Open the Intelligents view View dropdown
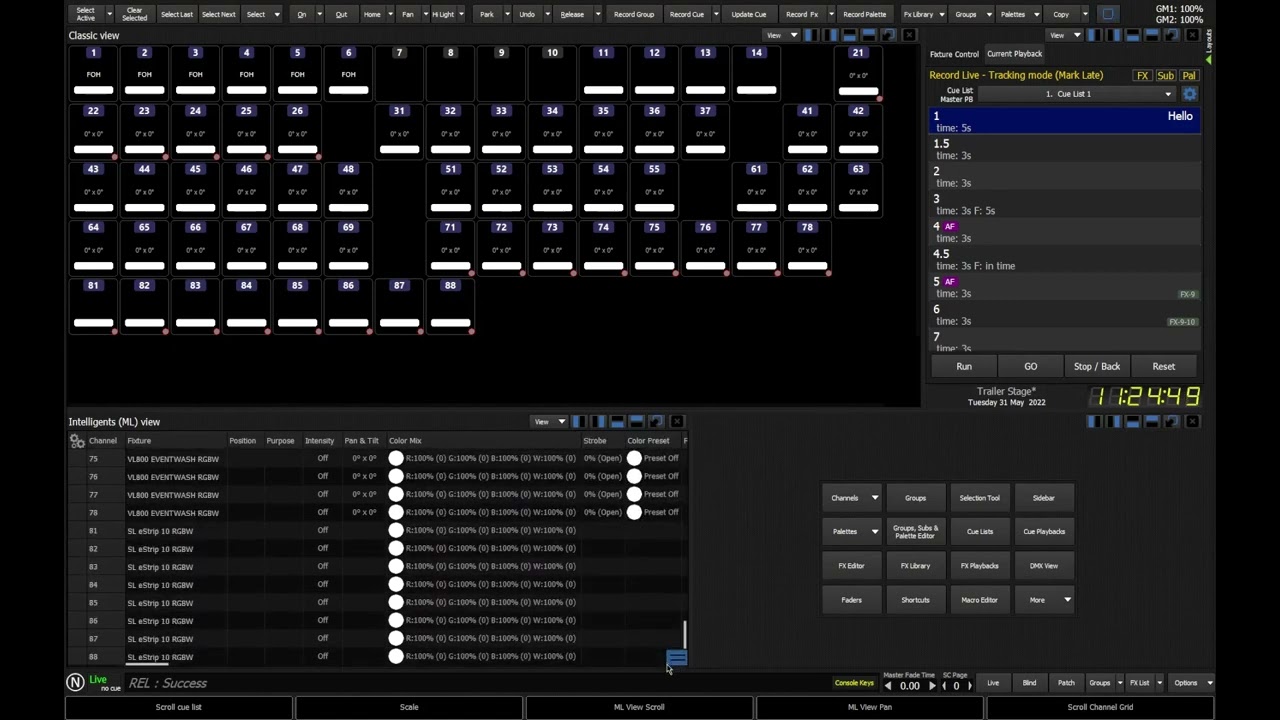1280x720 pixels. 550,422
